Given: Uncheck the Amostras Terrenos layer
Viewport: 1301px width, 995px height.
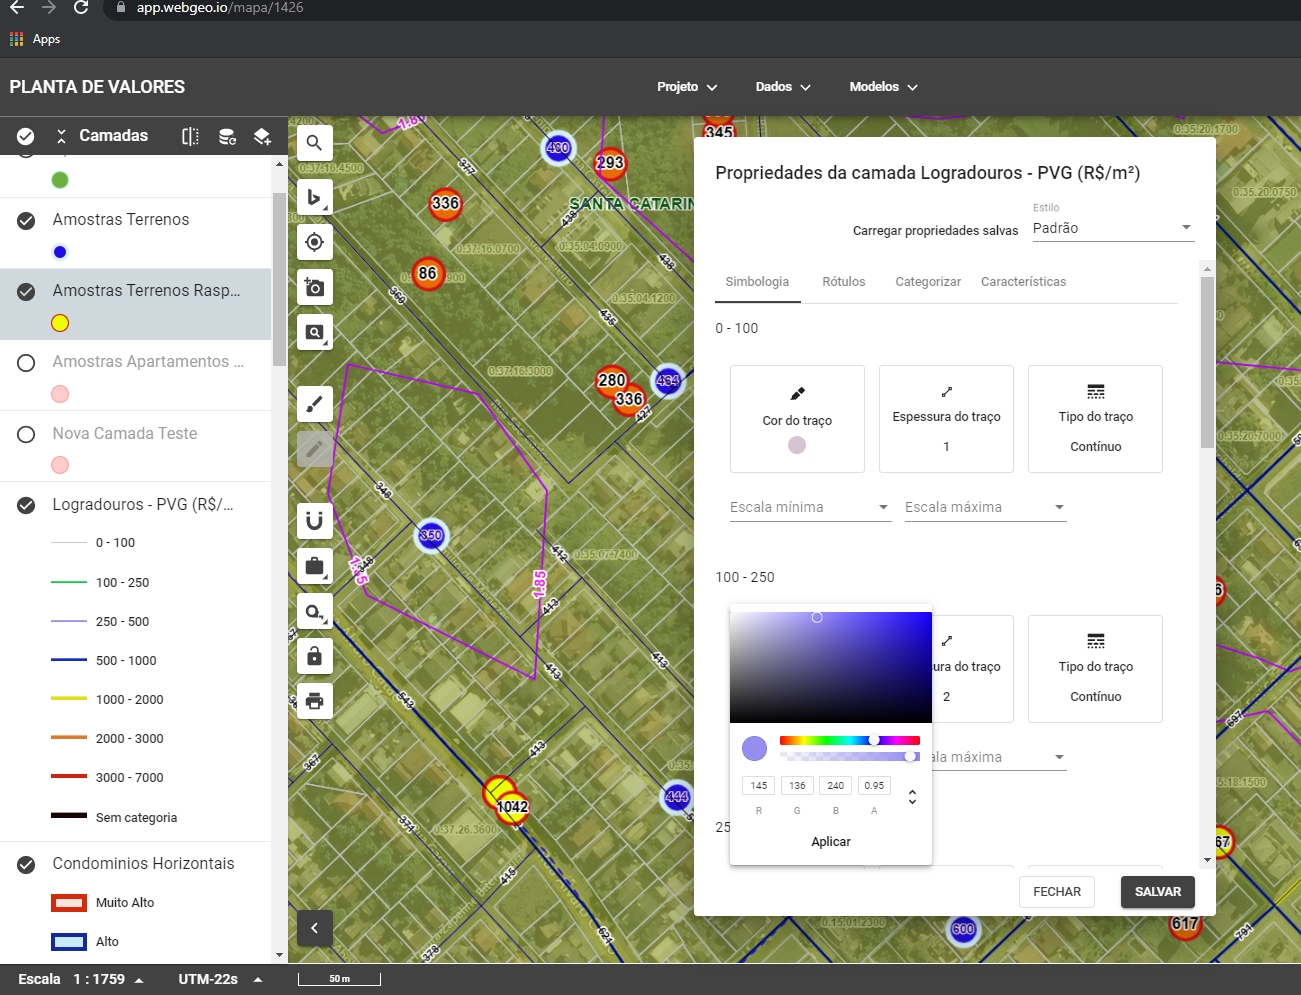Looking at the screenshot, I should [27, 220].
